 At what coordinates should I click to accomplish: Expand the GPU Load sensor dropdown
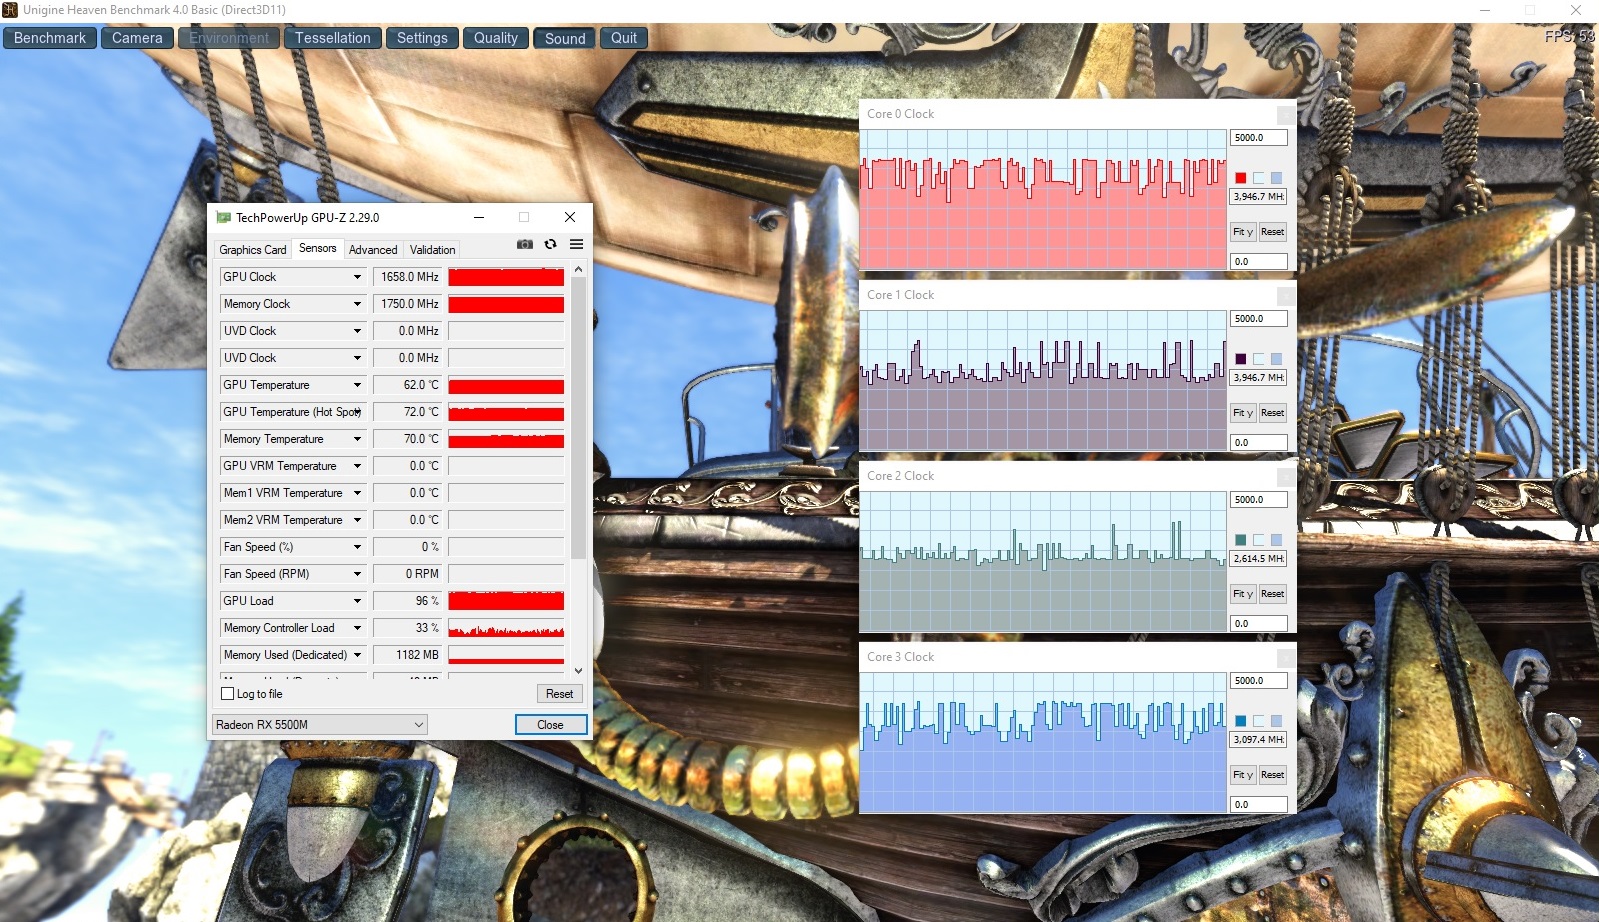pyautogui.click(x=357, y=601)
